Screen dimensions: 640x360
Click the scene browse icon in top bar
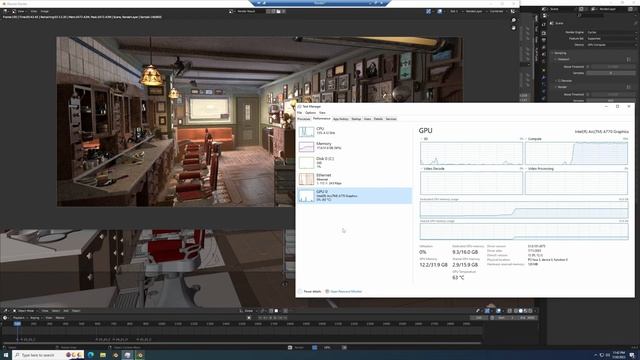544,9
